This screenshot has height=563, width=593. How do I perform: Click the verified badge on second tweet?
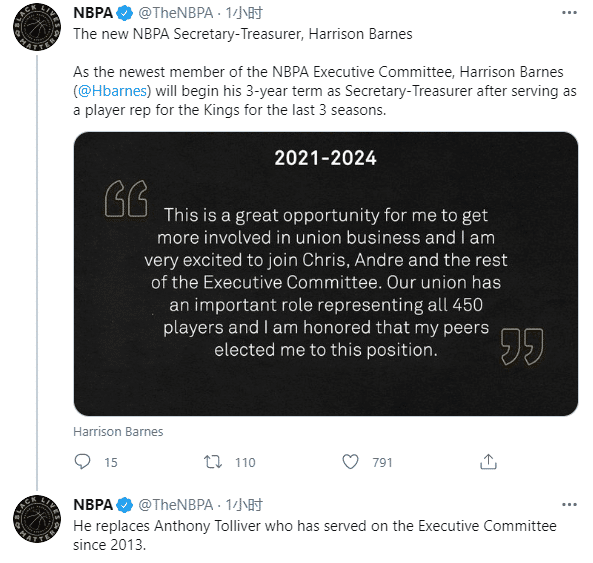(x=124, y=505)
